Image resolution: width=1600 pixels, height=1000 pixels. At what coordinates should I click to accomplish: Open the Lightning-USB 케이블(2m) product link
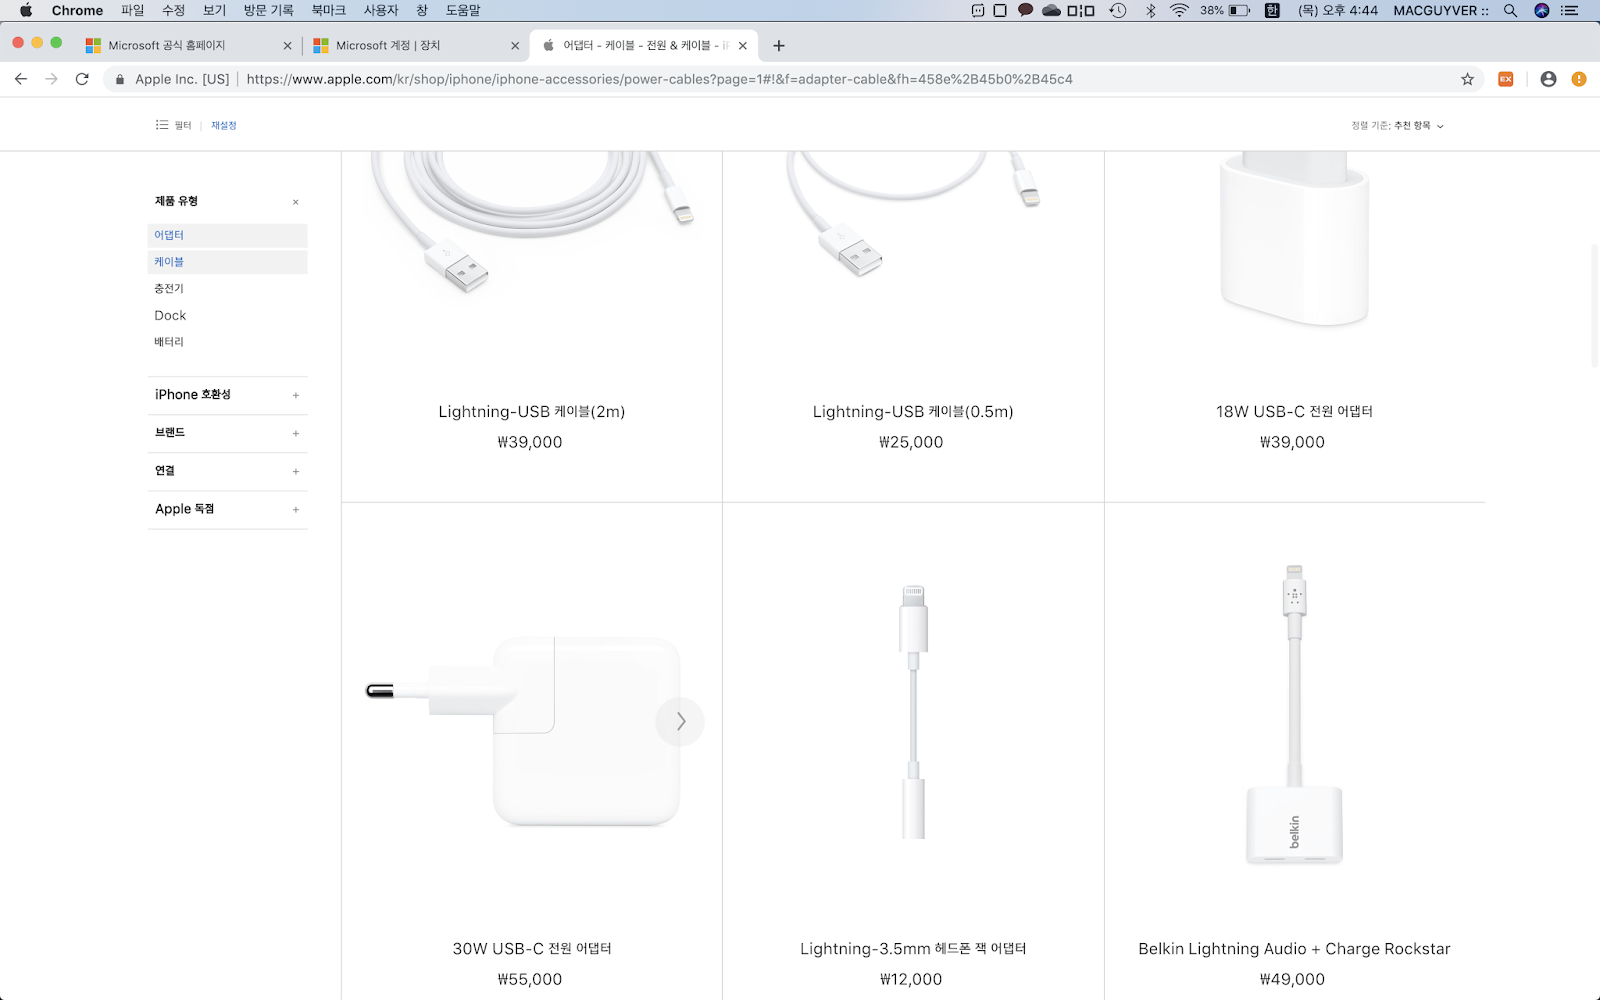click(x=532, y=412)
